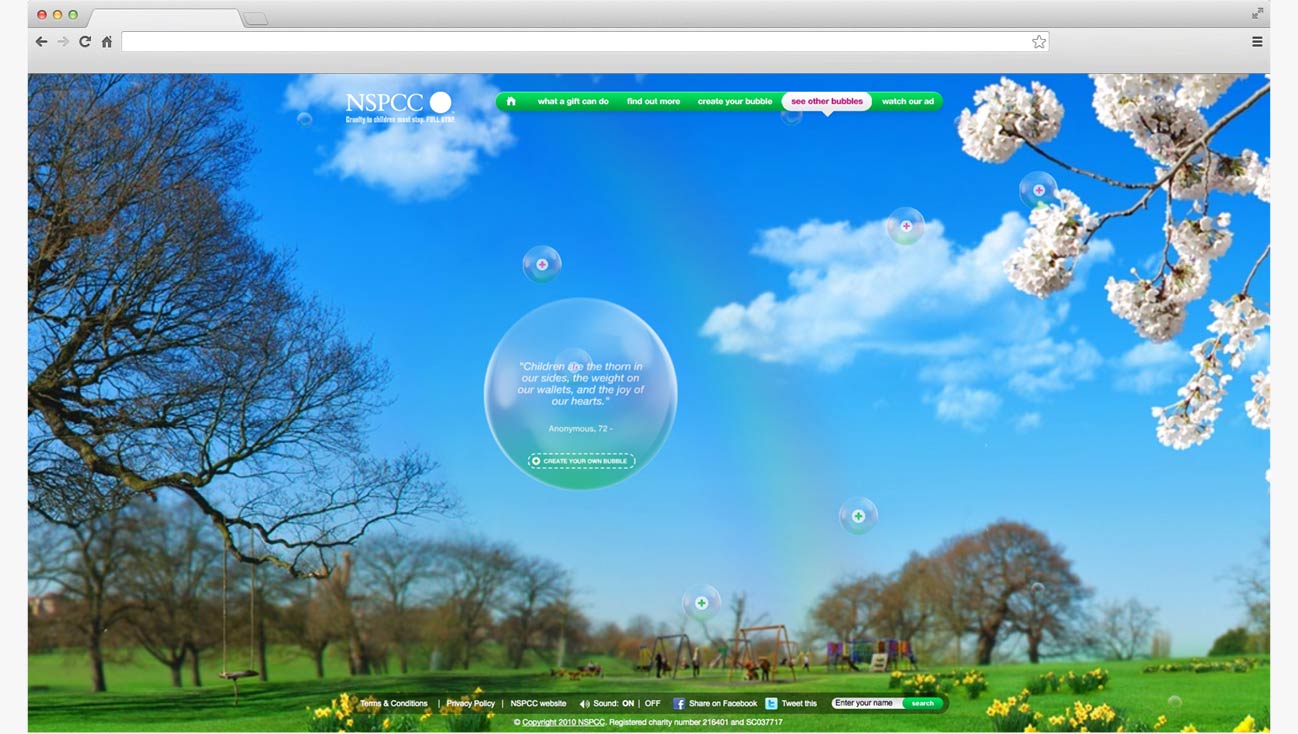Click the 'Children are the thorn' quote text
Viewport: 1298px width, 734px height.
[581, 384]
